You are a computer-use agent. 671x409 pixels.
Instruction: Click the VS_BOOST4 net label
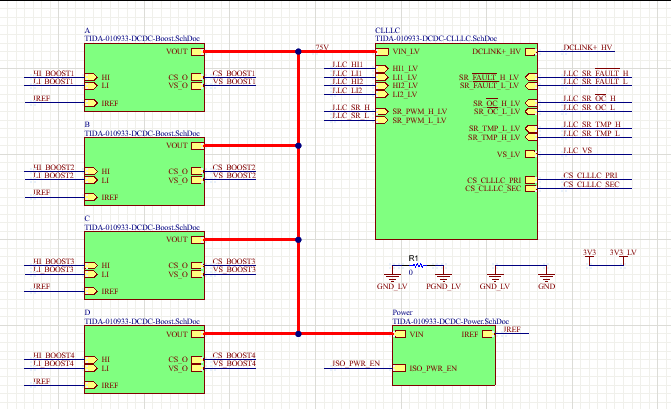coord(234,363)
